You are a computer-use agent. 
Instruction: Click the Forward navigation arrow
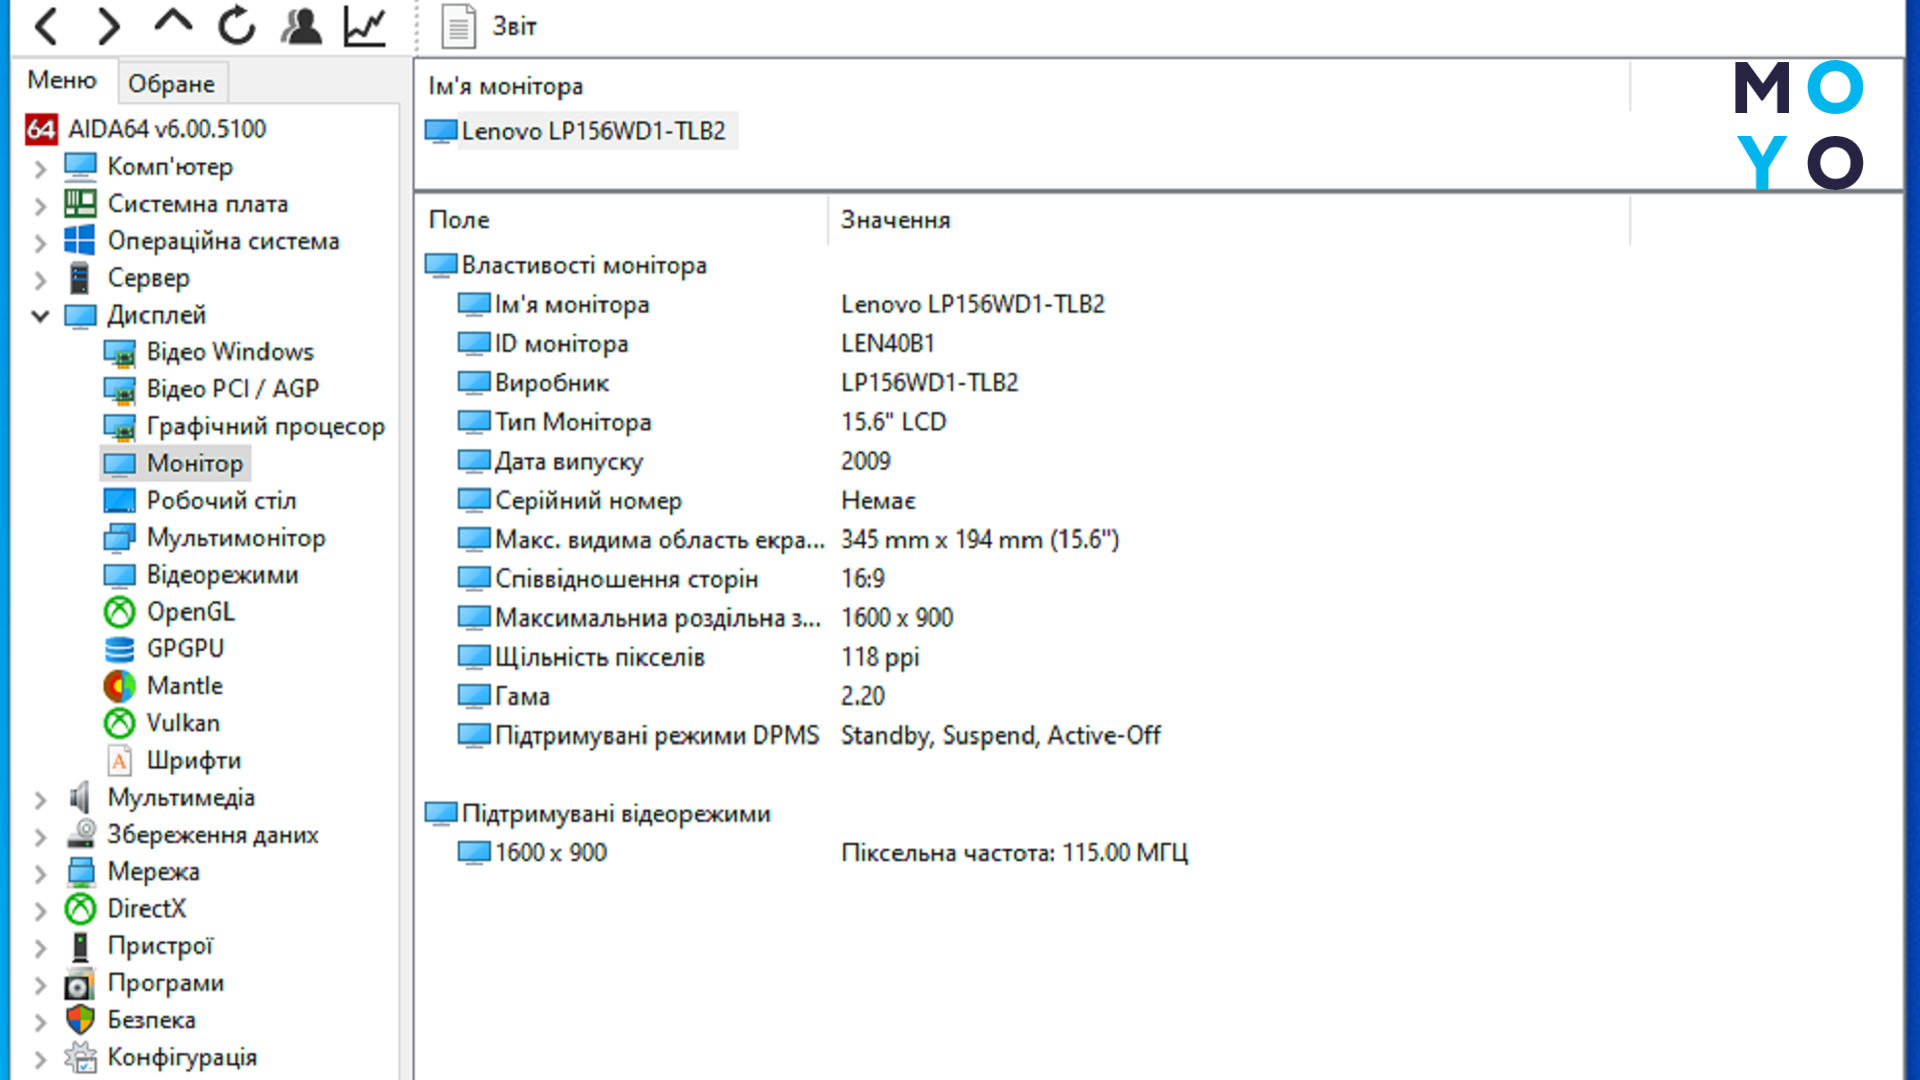[109, 26]
